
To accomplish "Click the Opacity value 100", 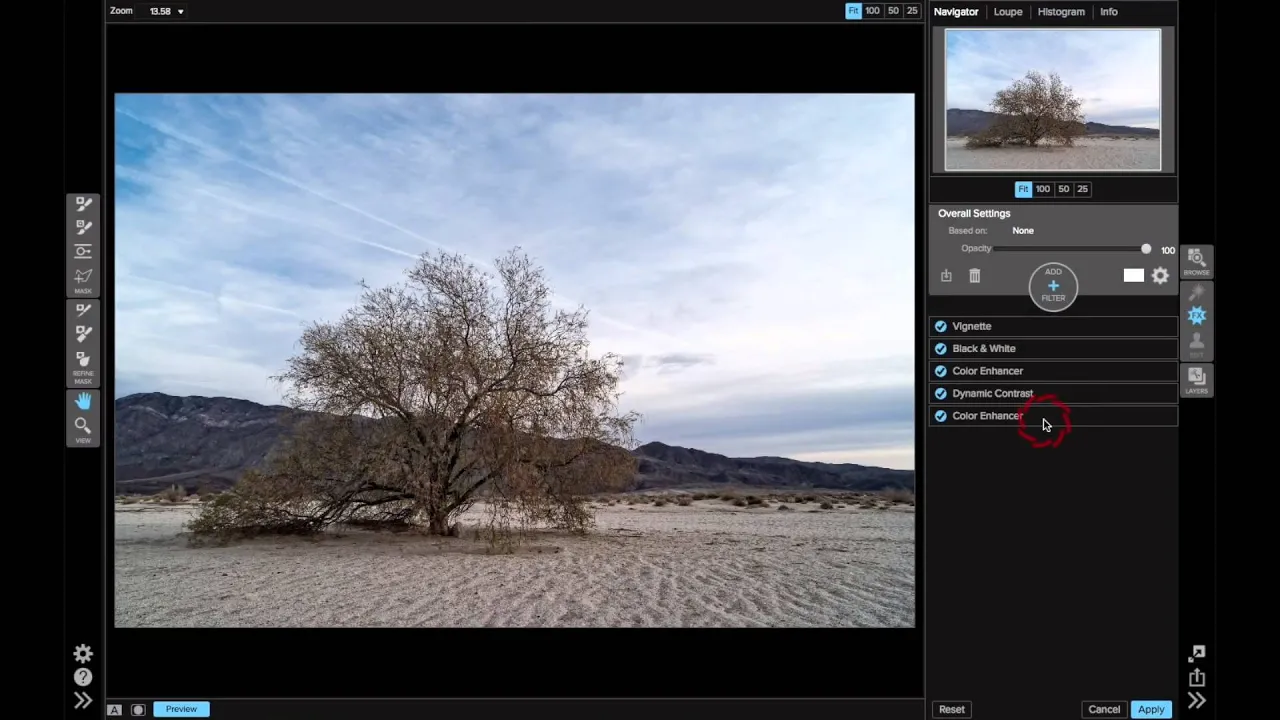I will [1167, 251].
